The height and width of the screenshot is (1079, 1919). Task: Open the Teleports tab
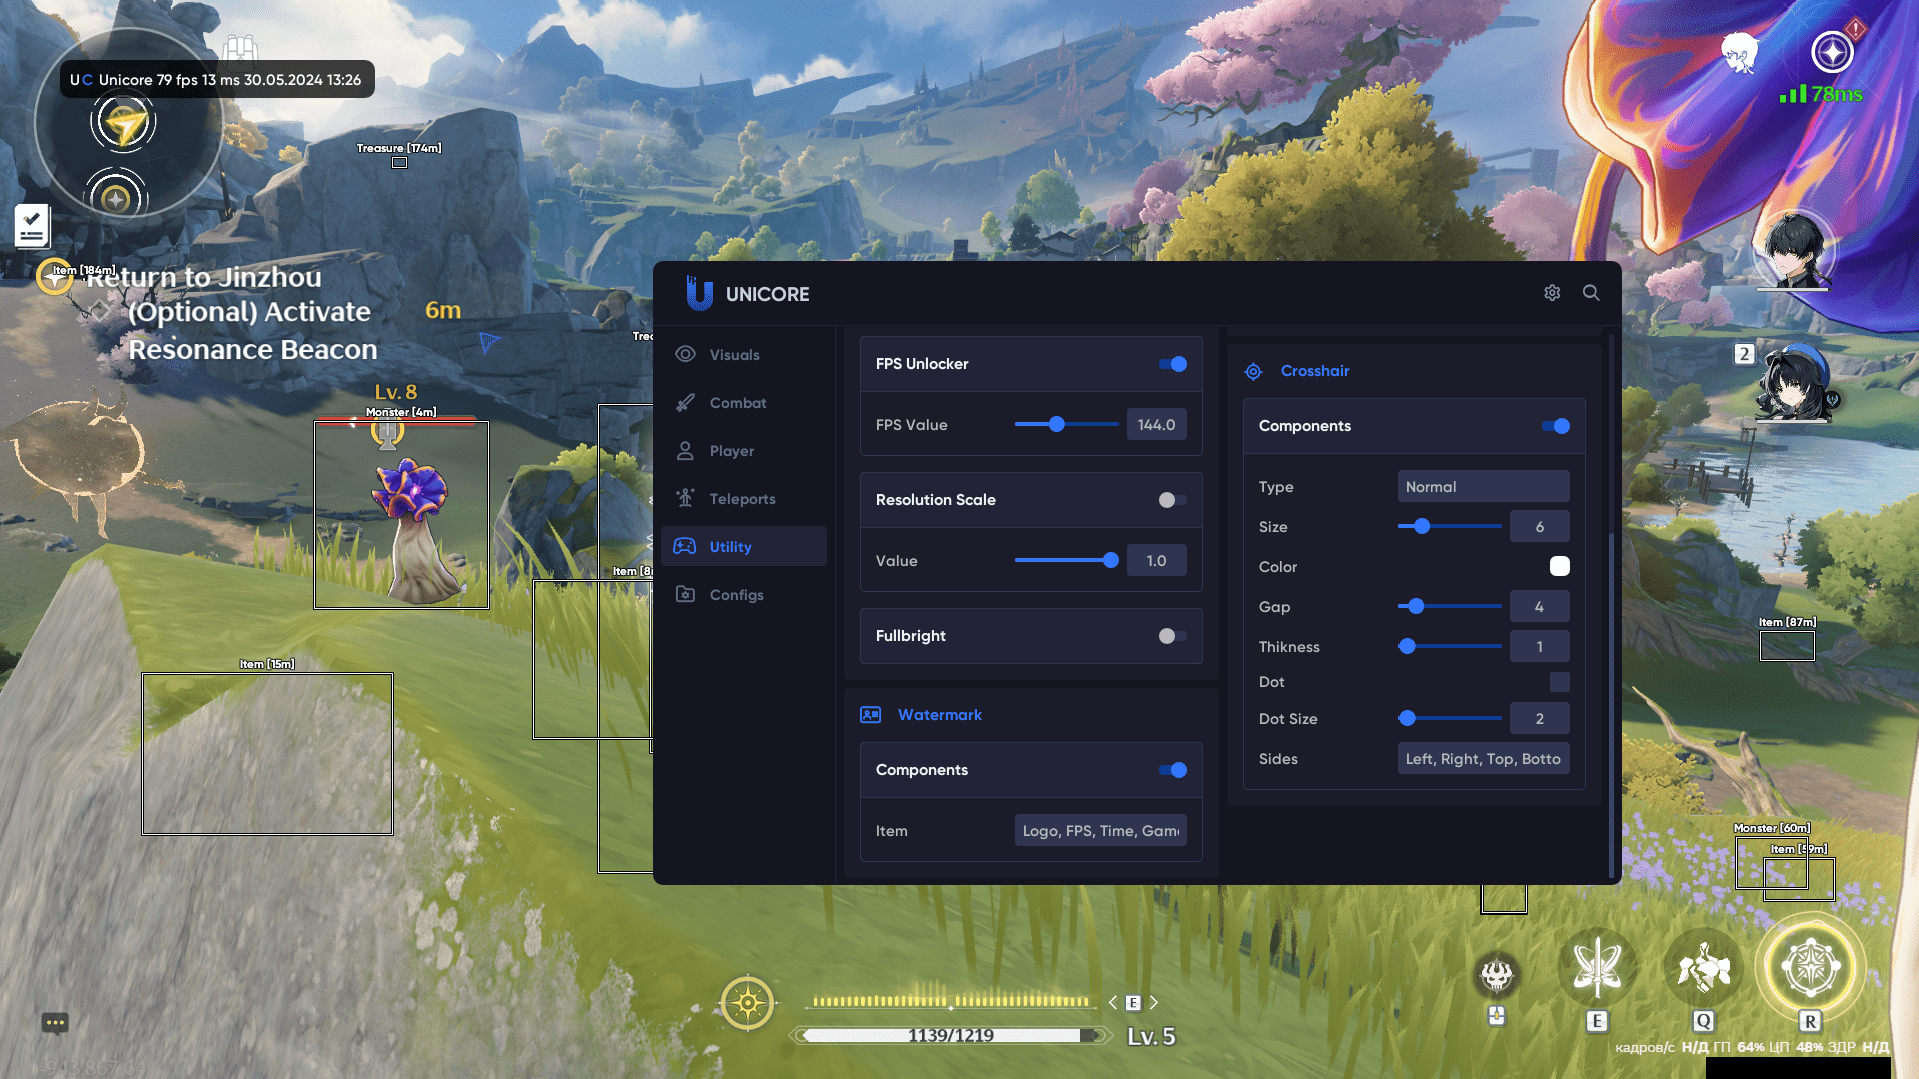coord(742,499)
